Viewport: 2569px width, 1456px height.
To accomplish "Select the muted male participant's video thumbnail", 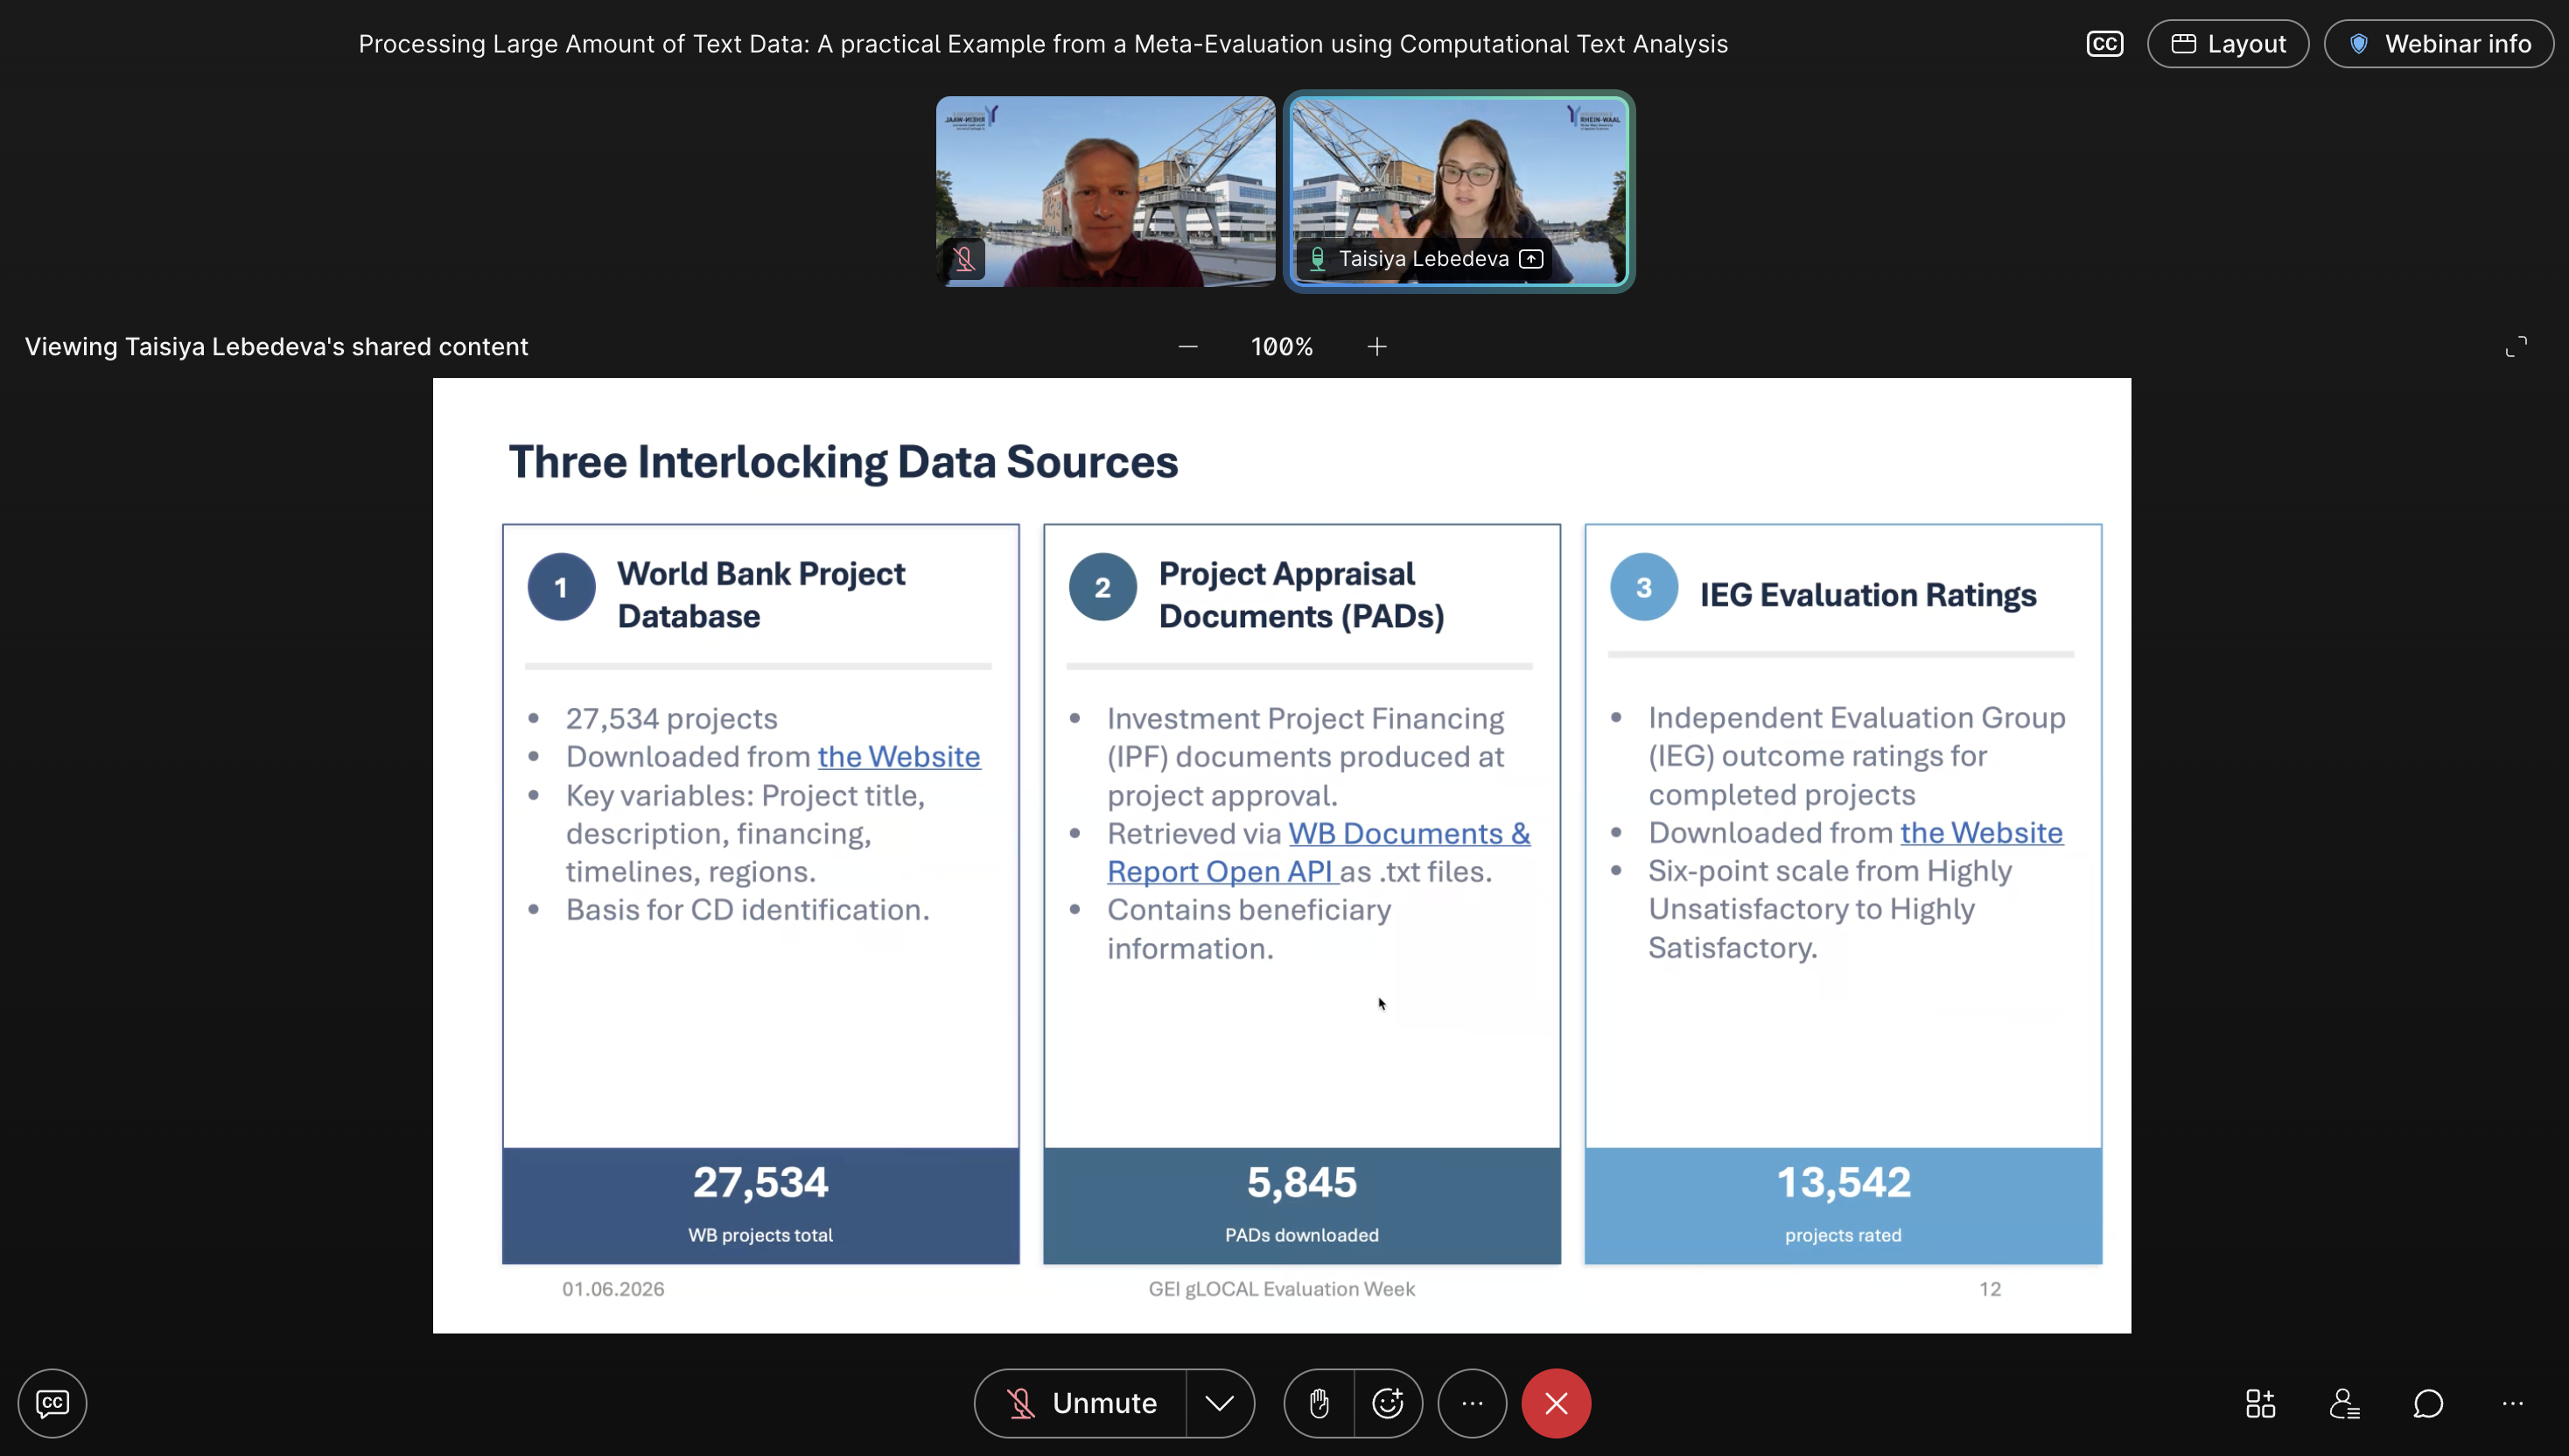I will pos(1105,191).
